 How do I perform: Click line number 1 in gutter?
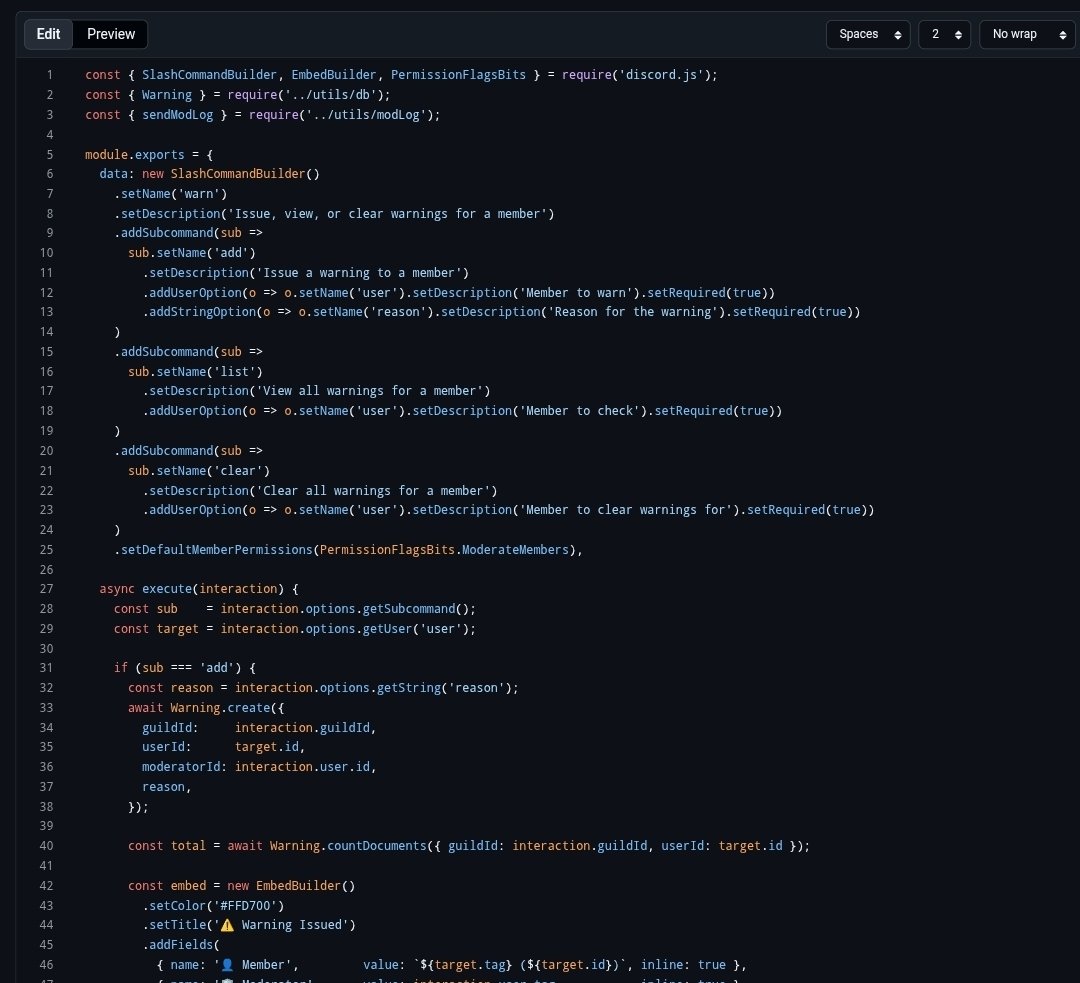click(x=50, y=74)
